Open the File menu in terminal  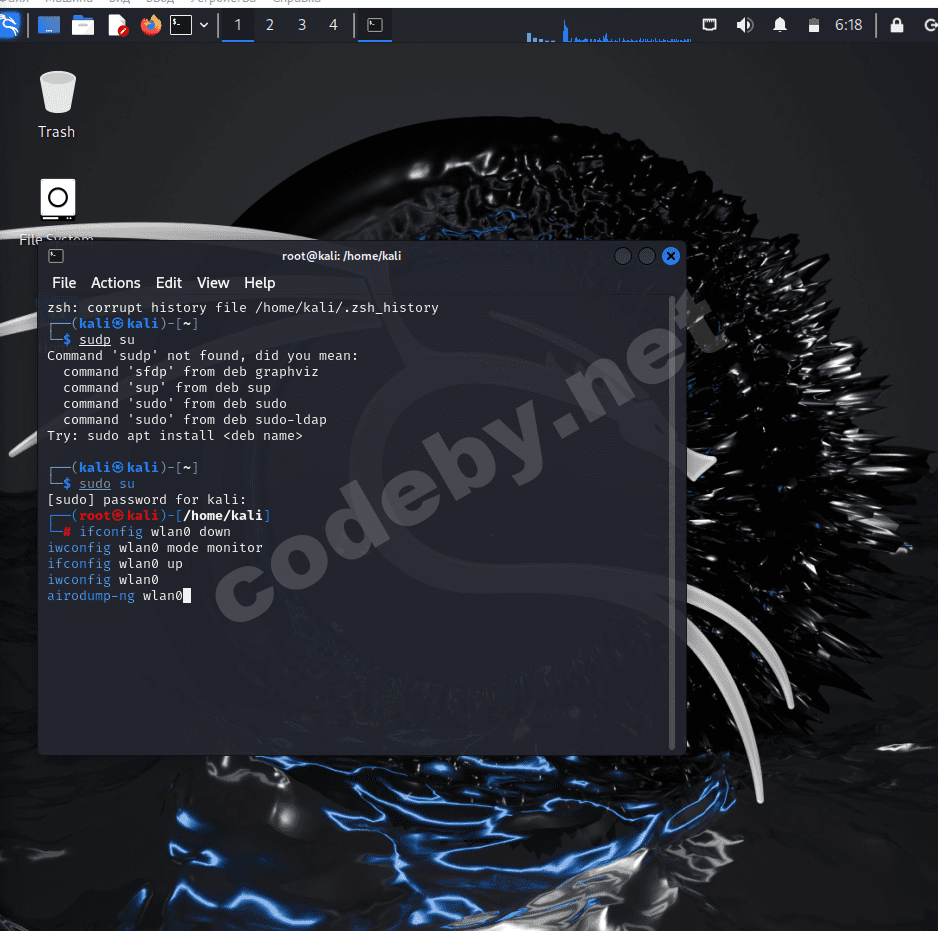point(64,283)
